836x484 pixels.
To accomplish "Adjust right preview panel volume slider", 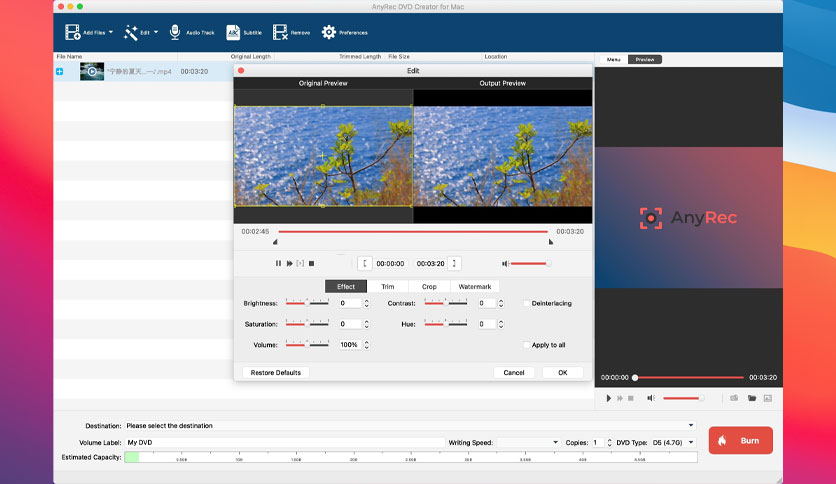I will (684, 398).
